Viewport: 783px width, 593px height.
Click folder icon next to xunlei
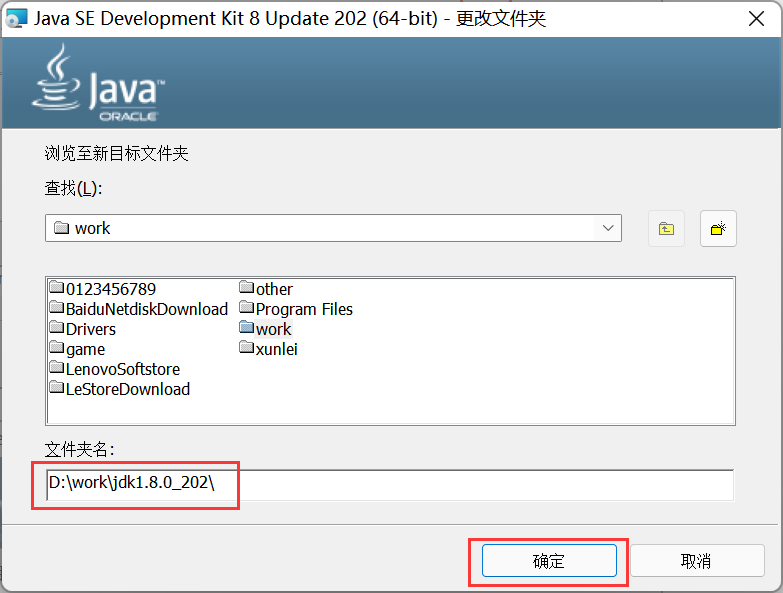coord(247,347)
